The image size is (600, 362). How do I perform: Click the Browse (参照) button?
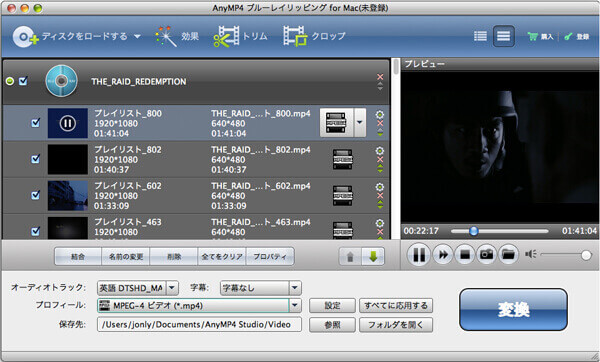click(x=332, y=324)
